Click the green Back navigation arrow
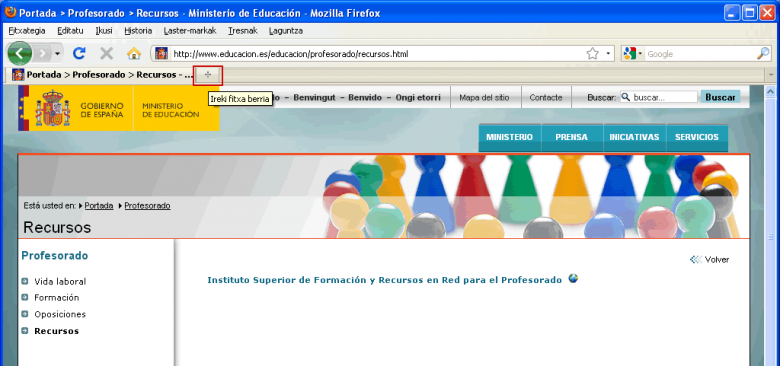This screenshot has height=366, width=780. click(x=19, y=53)
